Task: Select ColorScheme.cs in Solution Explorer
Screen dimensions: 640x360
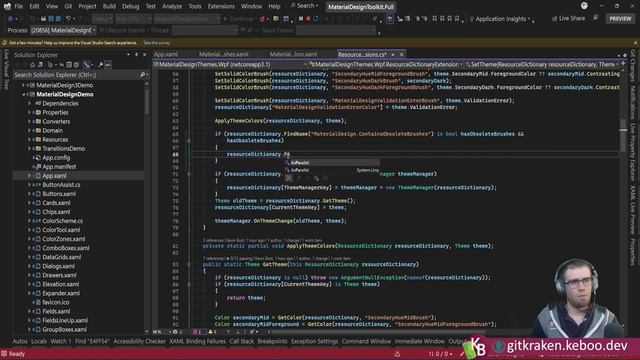Action: [x=62, y=221]
